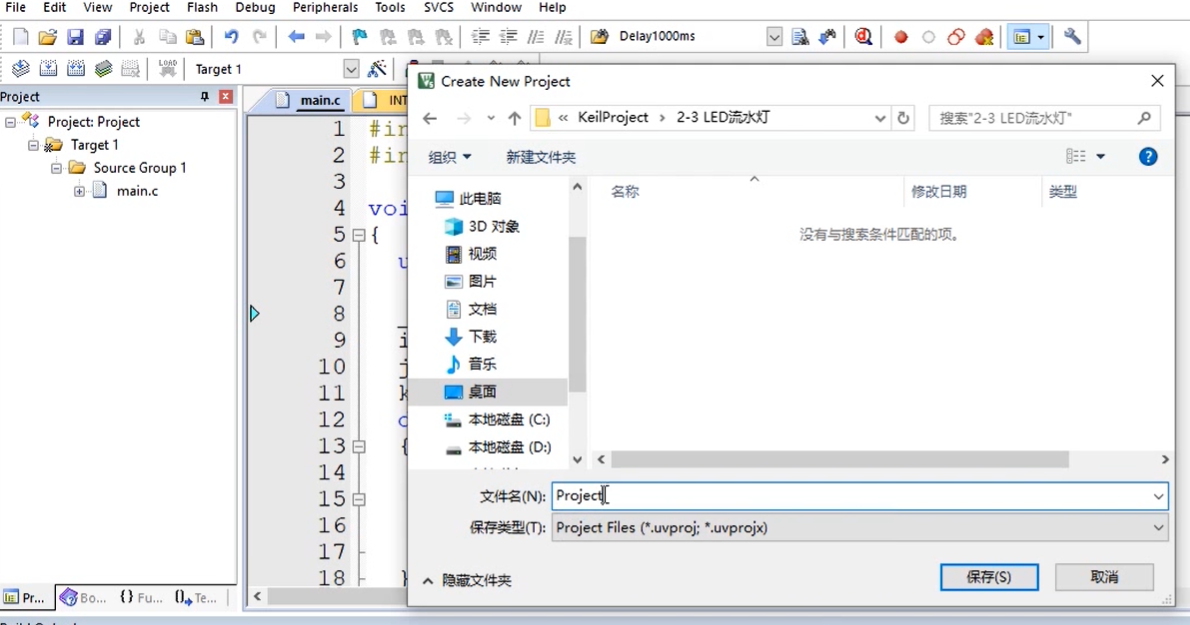Open the SVCS menu
This screenshot has width=1190, height=625.
click(439, 8)
